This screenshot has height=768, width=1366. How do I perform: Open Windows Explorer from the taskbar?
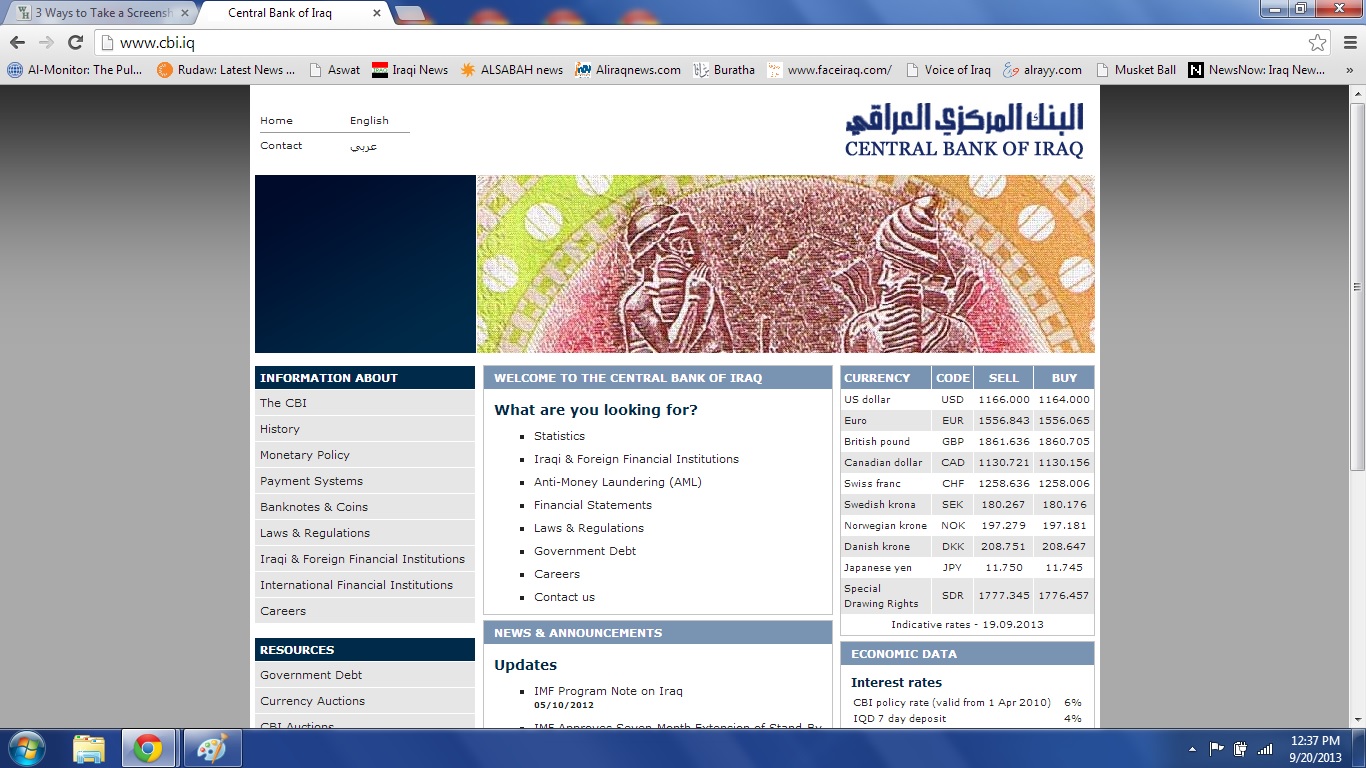pos(88,748)
